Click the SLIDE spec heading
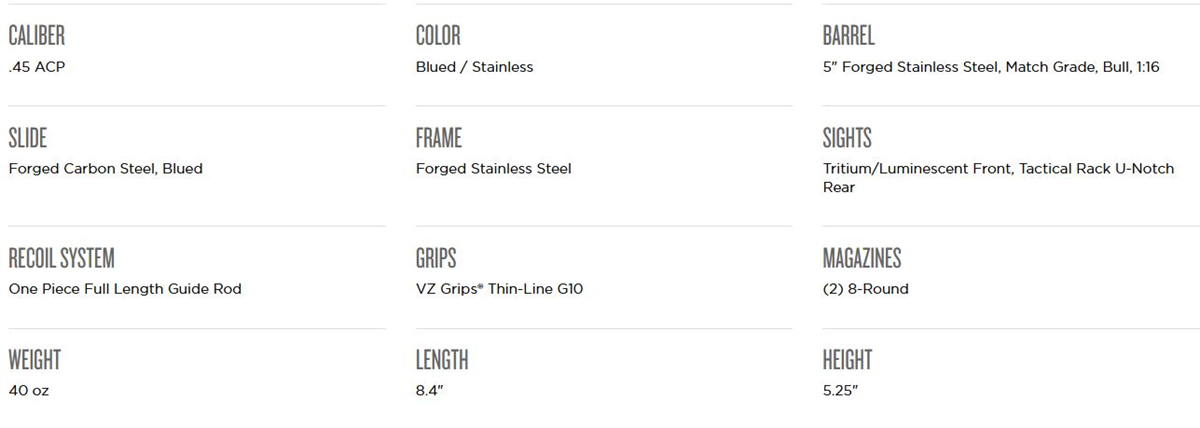This screenshot has width=1200, height=428. [27, 139]
